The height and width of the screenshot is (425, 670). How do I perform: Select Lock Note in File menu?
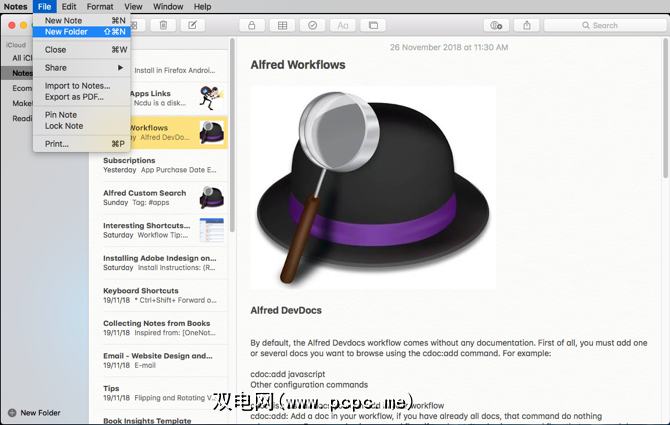tap(82, 126)
